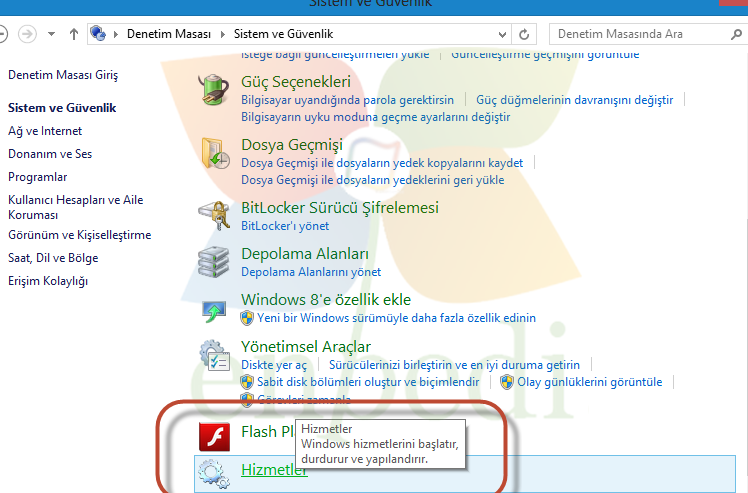Click Sistem ve Güvenlik in the sidebar
The image size is (748, 493).
click(62, 108)
